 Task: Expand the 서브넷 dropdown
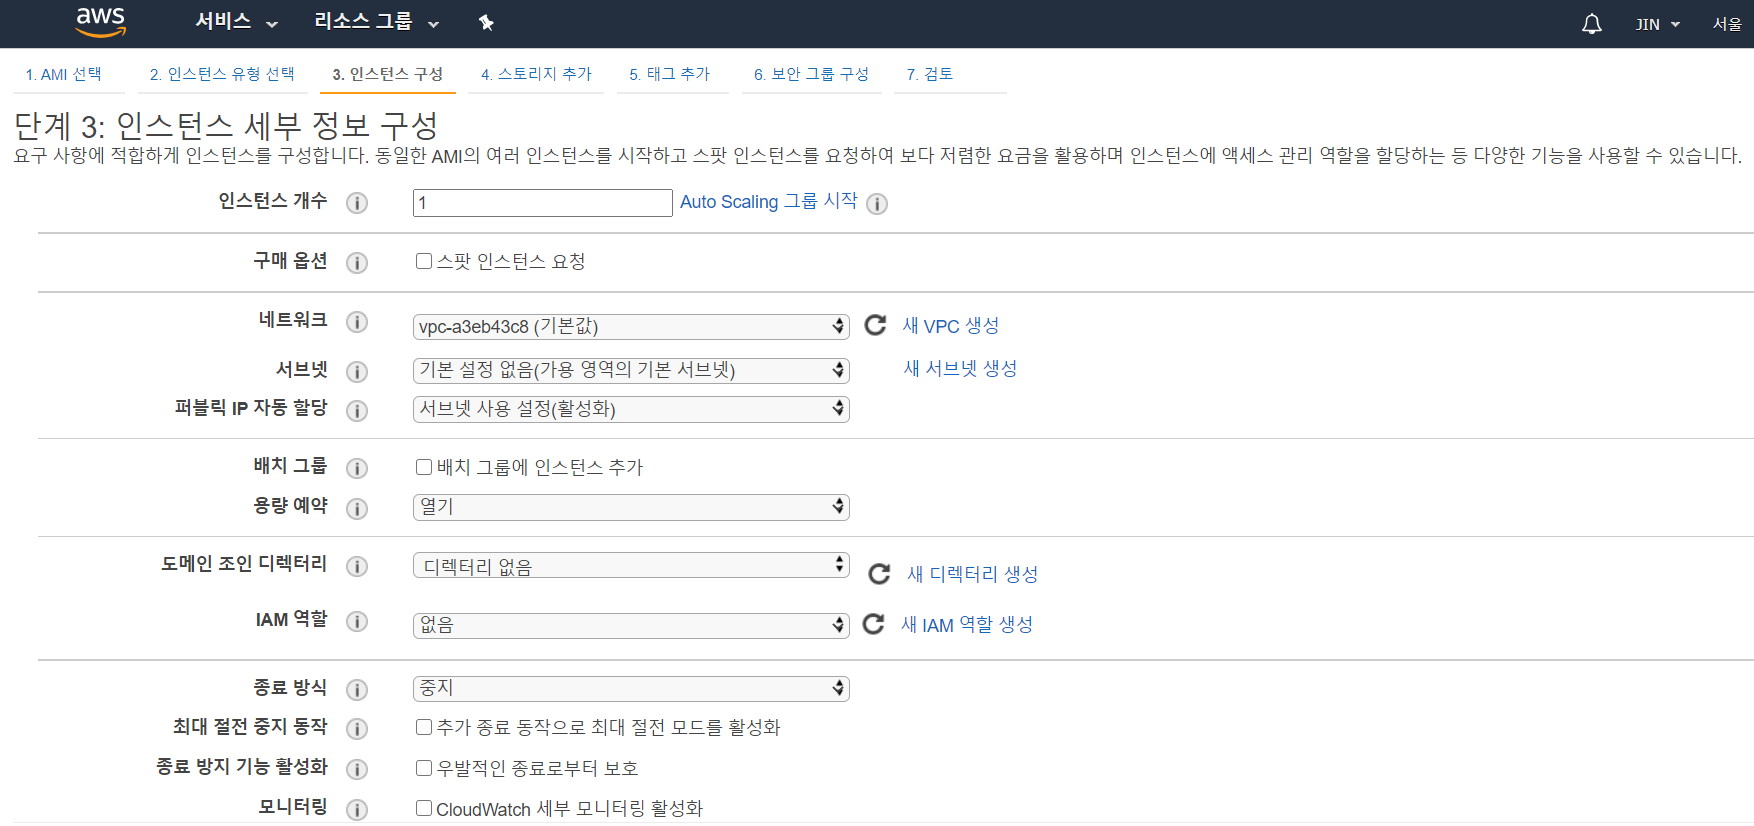point(630,370)
